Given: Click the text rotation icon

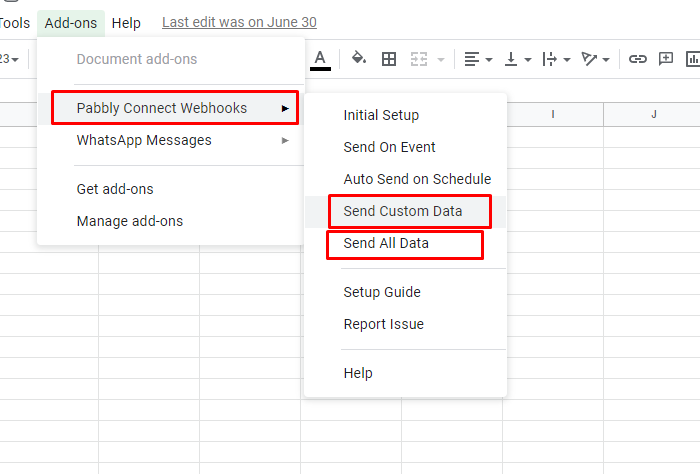Looking at the screenshot, I should pyautogui.click(x=589, y=59).
